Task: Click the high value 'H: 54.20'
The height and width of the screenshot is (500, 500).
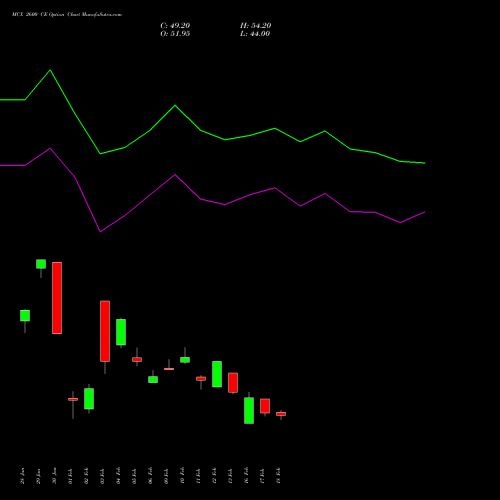Action: [x=255, y=26]
